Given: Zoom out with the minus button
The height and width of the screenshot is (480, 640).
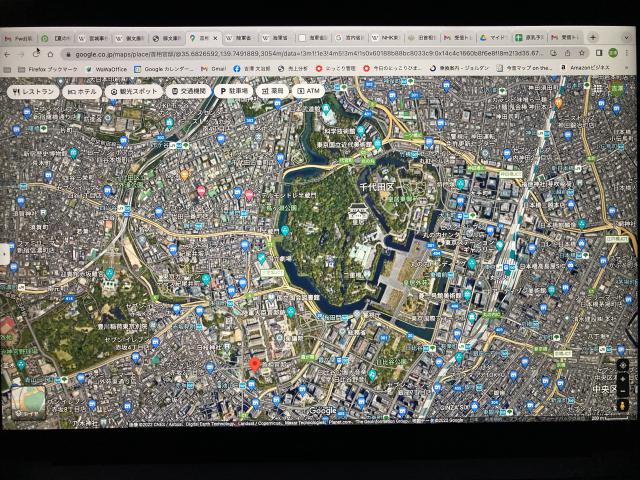Looking at the screenshot, I should click(x=622, y=391).
